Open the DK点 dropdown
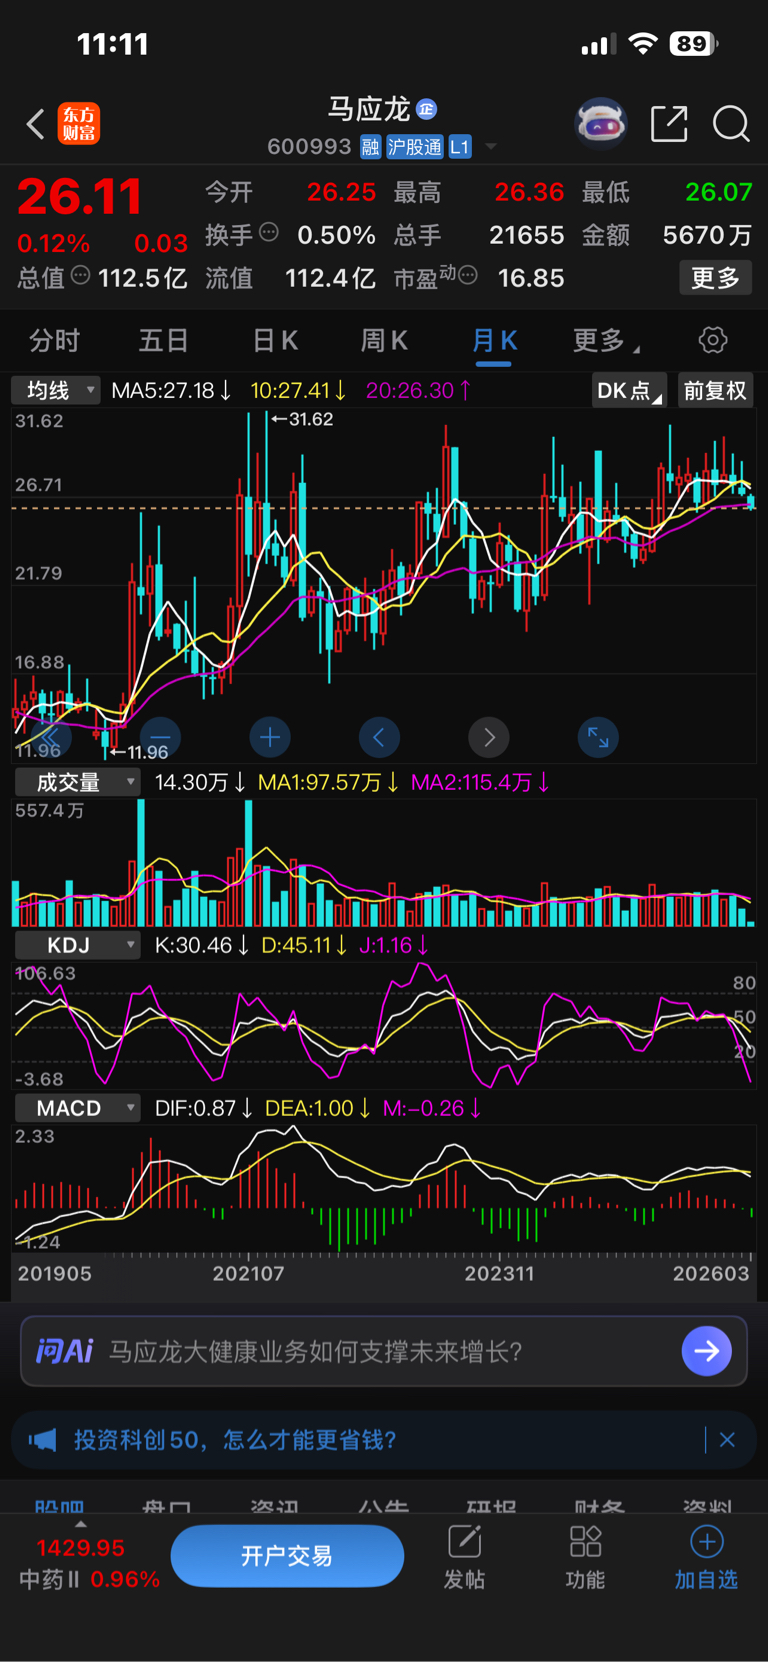Image resolution: width=768 pixels, height=1662 pixels. [x=630, y=390]
